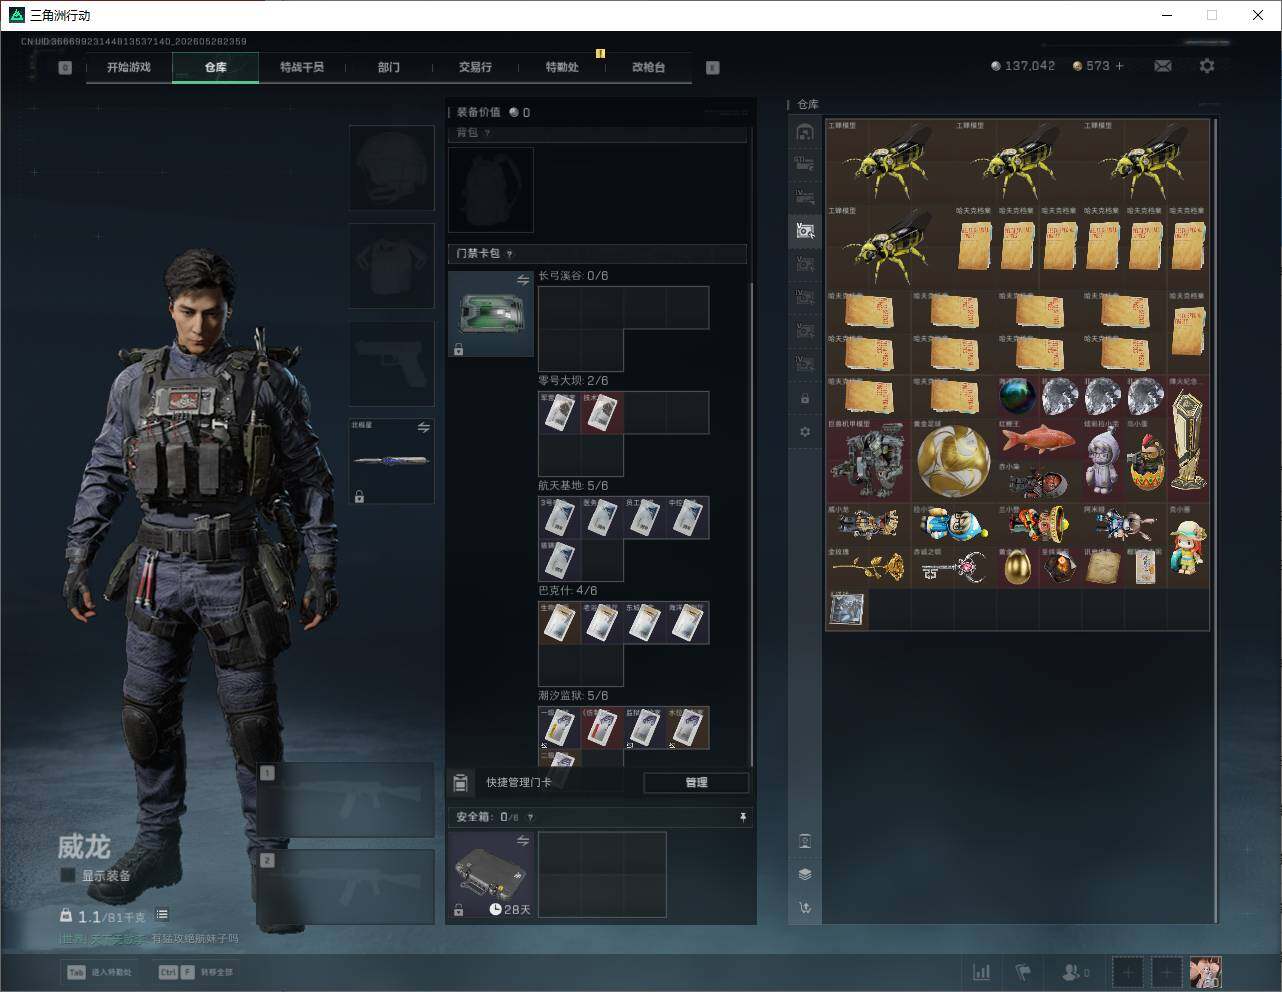Click the empty body armor slot
Screen dimensions: 1282x992
391,265
